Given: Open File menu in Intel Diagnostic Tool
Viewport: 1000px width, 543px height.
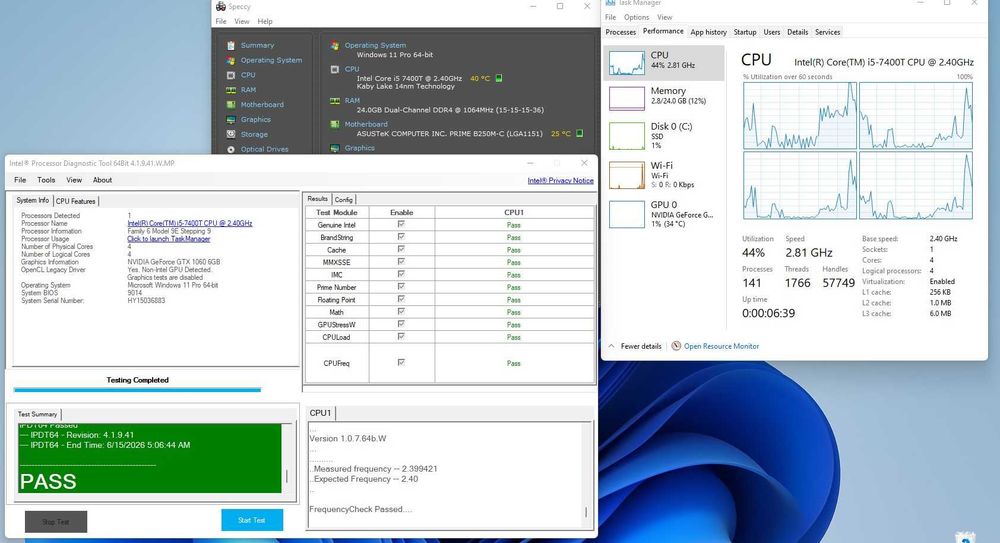Looking at the screenshot, I should [20, 180].
